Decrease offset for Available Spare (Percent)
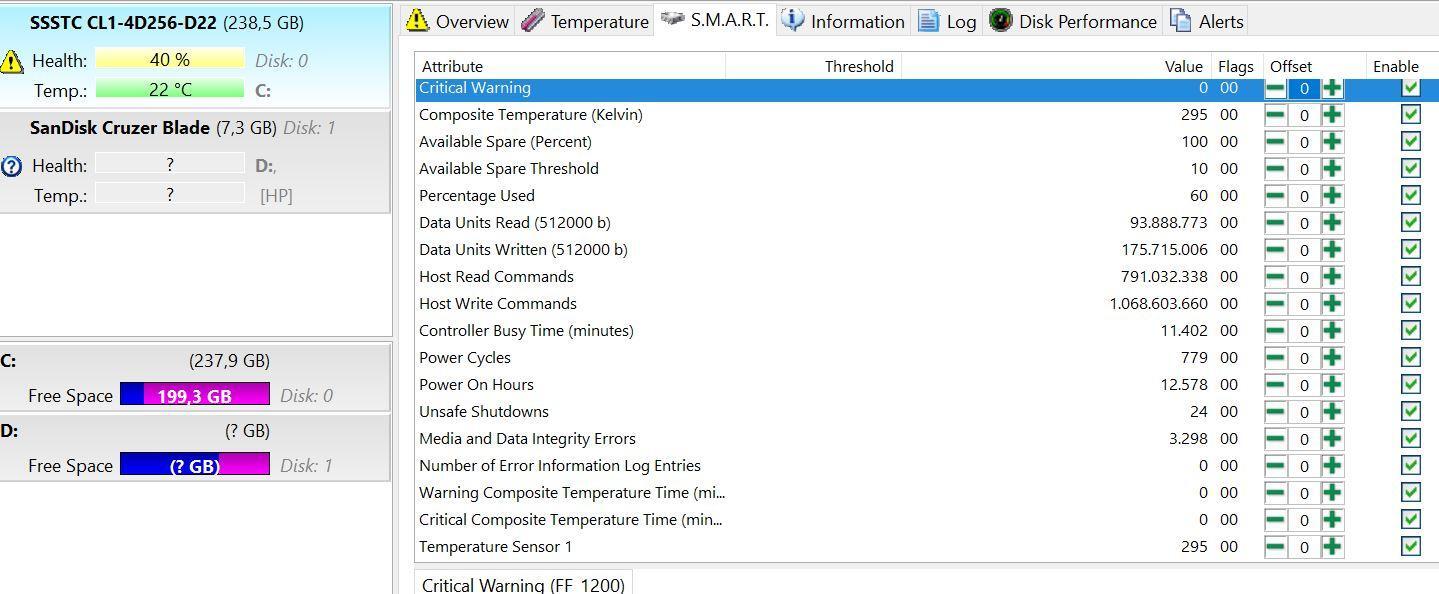 point(1275,142)
